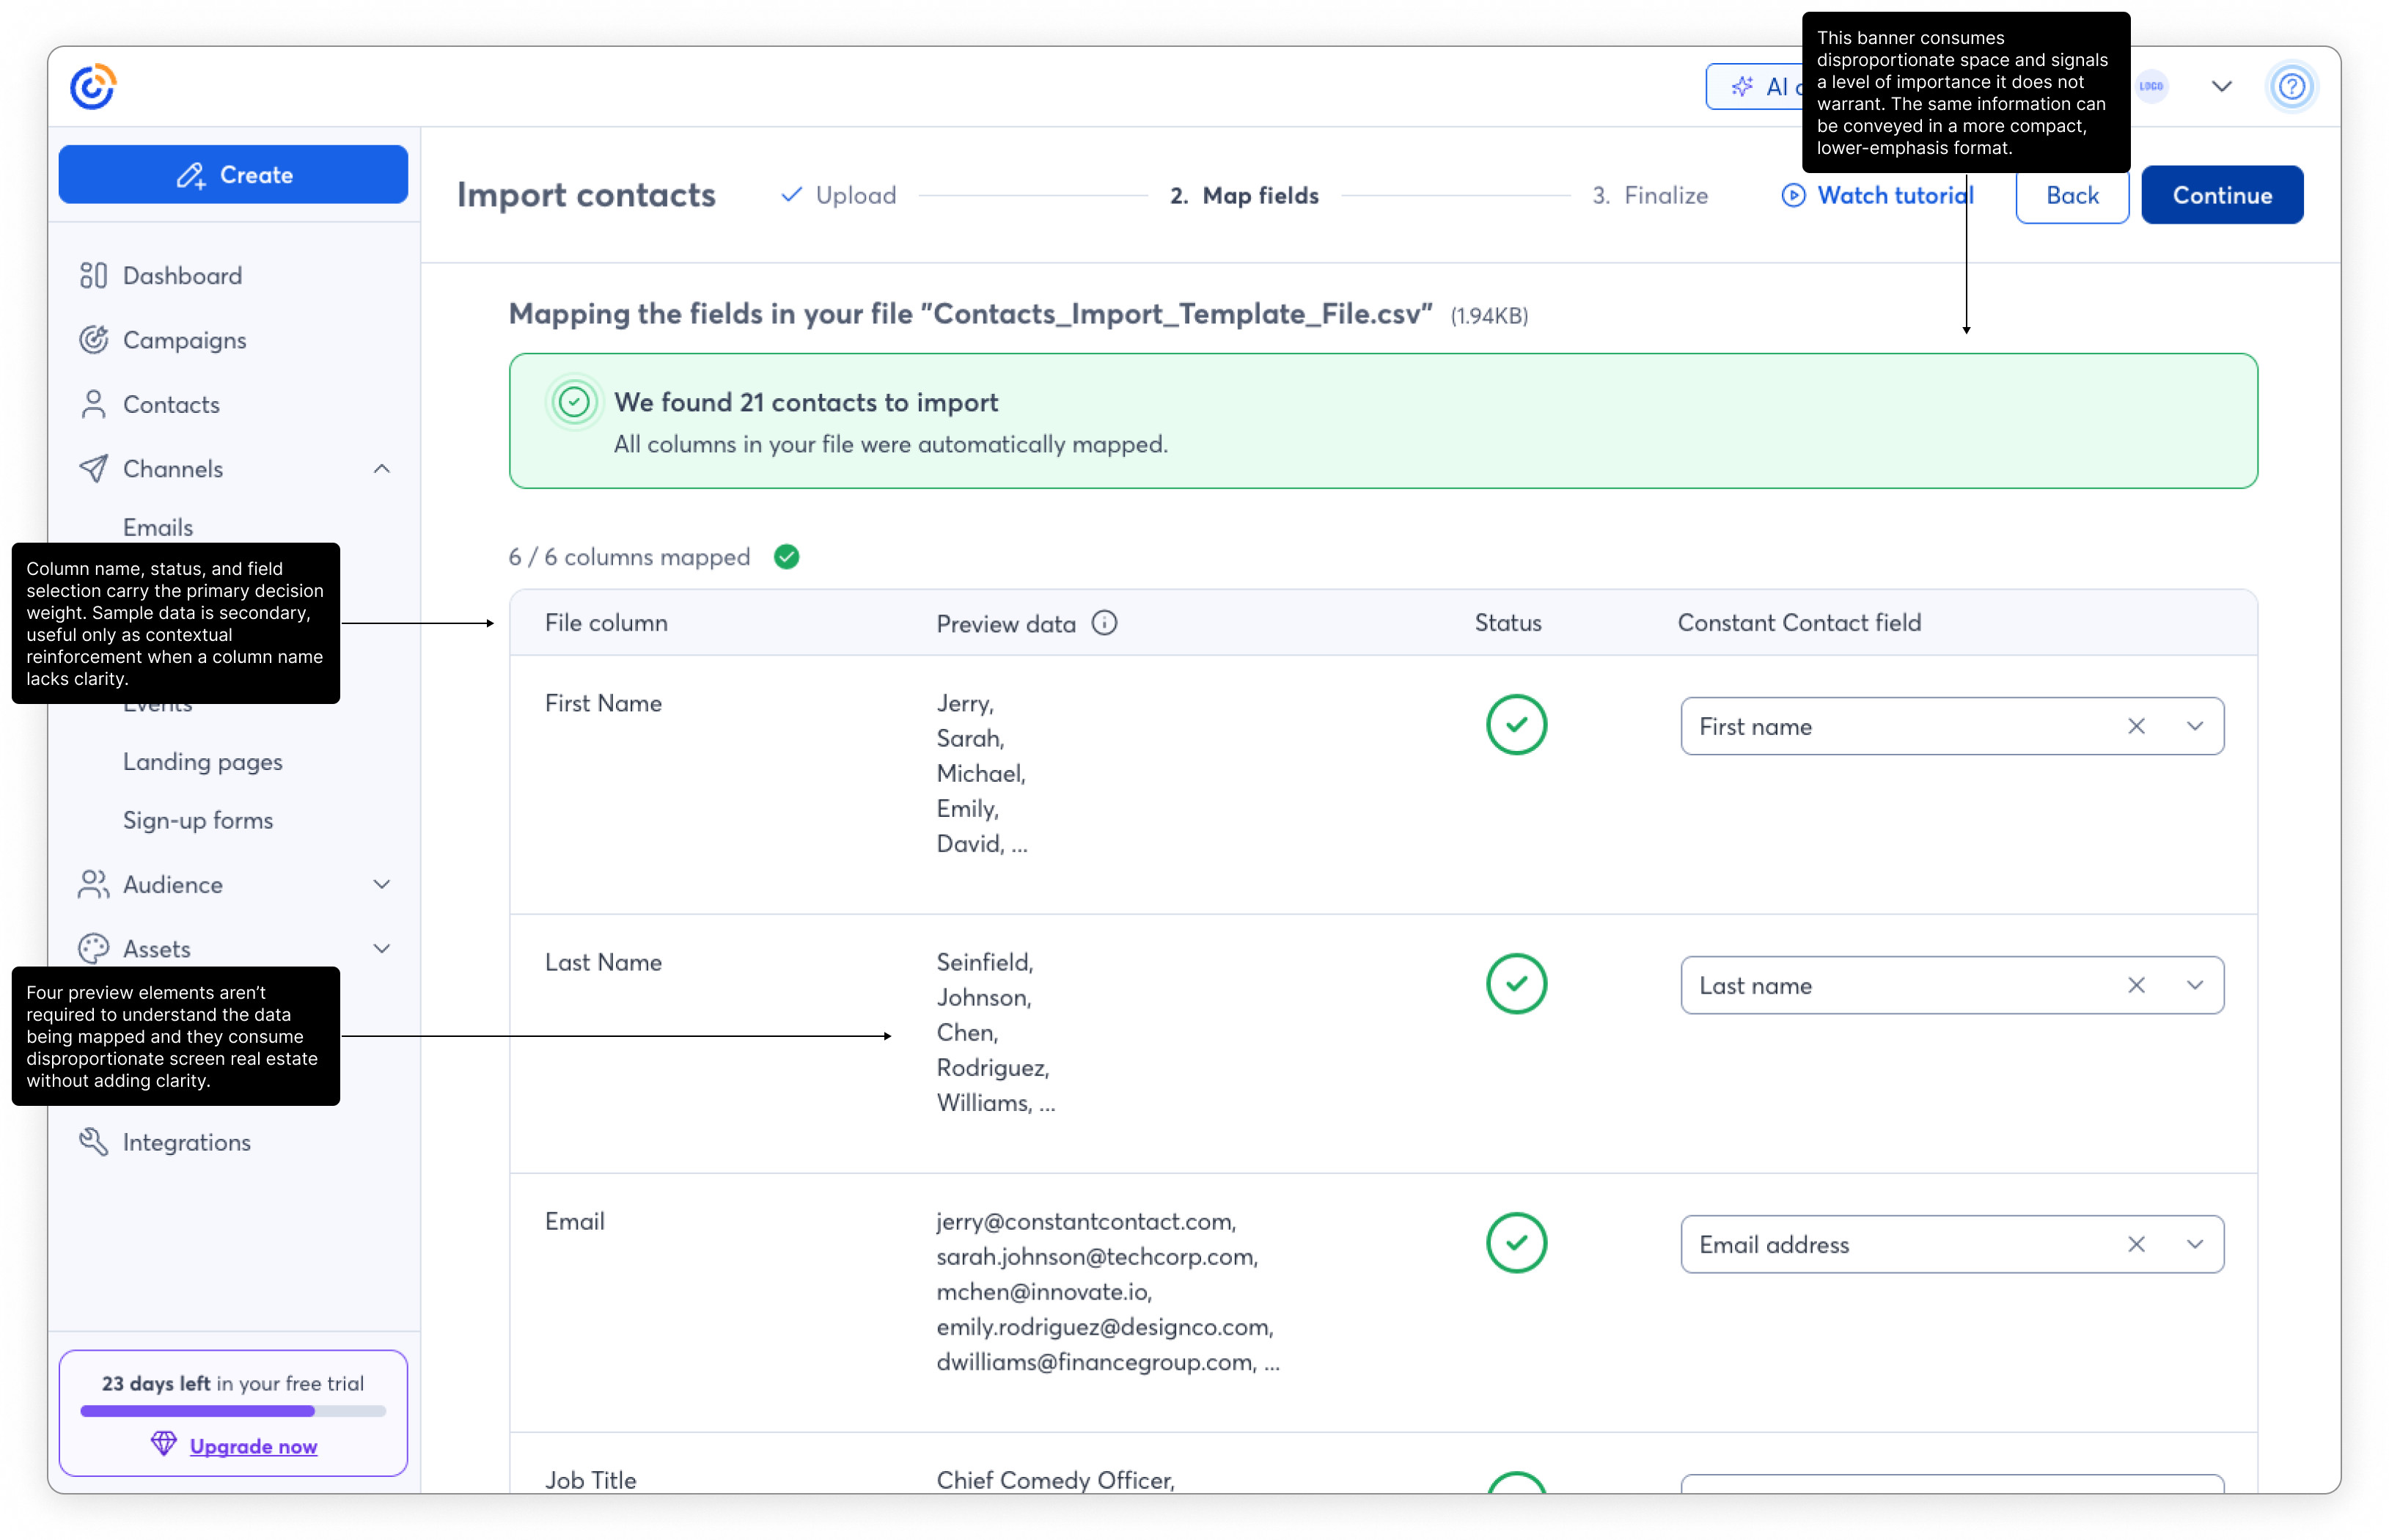The image size is (2389, 1540).
Task: Click Email row status check circle
Action: click(1516, 1243)
